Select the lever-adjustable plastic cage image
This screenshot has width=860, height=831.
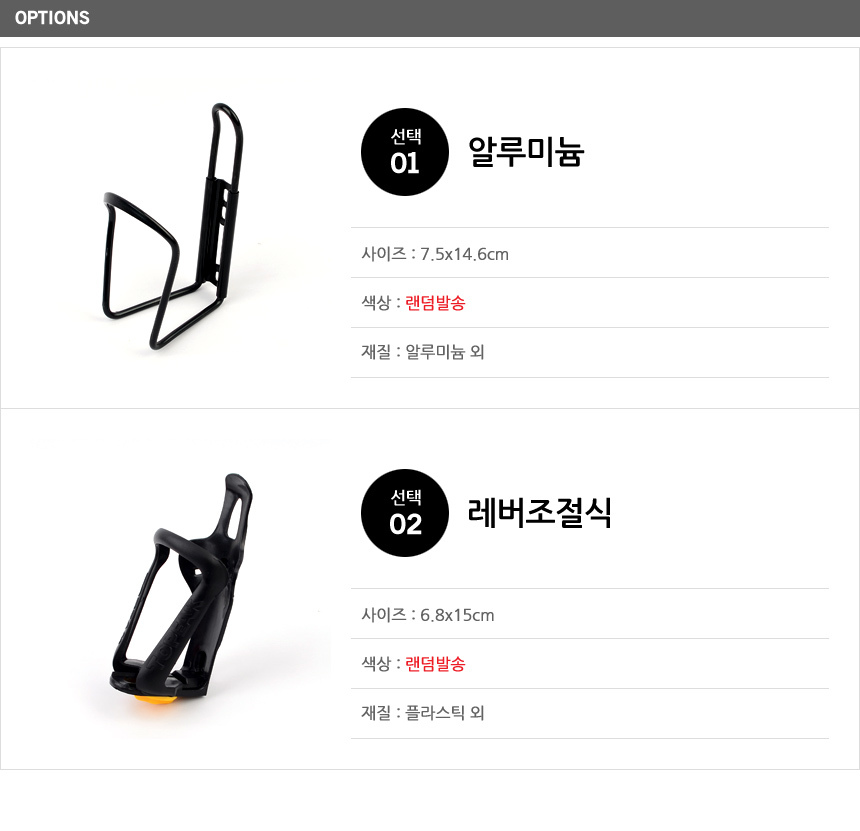pyautogui.click(x=181, y=589)
